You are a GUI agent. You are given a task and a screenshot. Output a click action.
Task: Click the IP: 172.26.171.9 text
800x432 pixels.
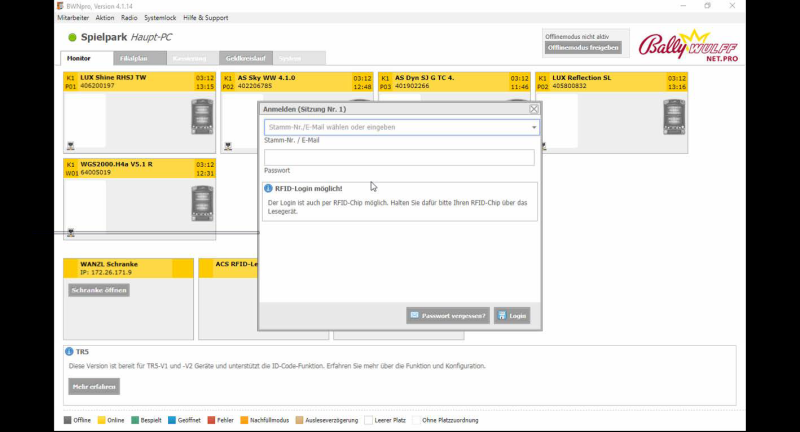(106, 272)
